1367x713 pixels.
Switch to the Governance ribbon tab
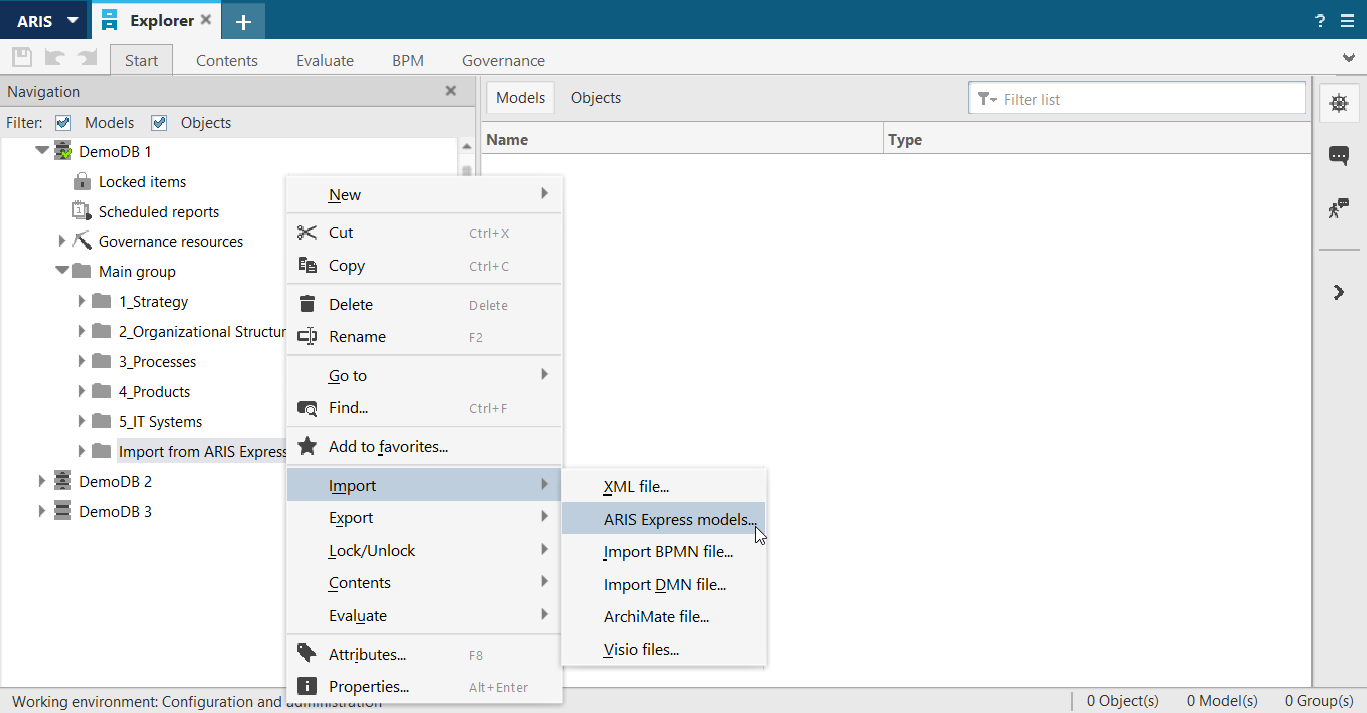503,60
